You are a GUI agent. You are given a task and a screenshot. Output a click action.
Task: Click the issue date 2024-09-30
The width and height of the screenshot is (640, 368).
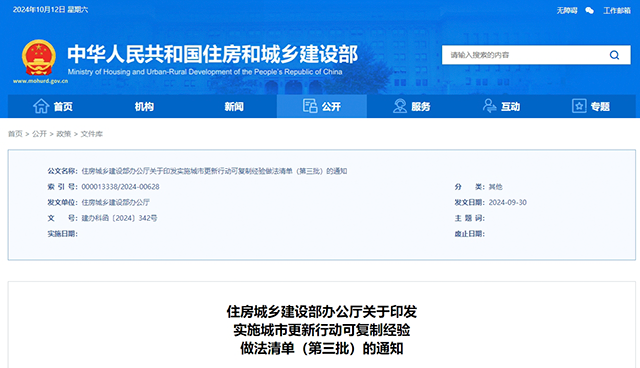tap(507, 202)
